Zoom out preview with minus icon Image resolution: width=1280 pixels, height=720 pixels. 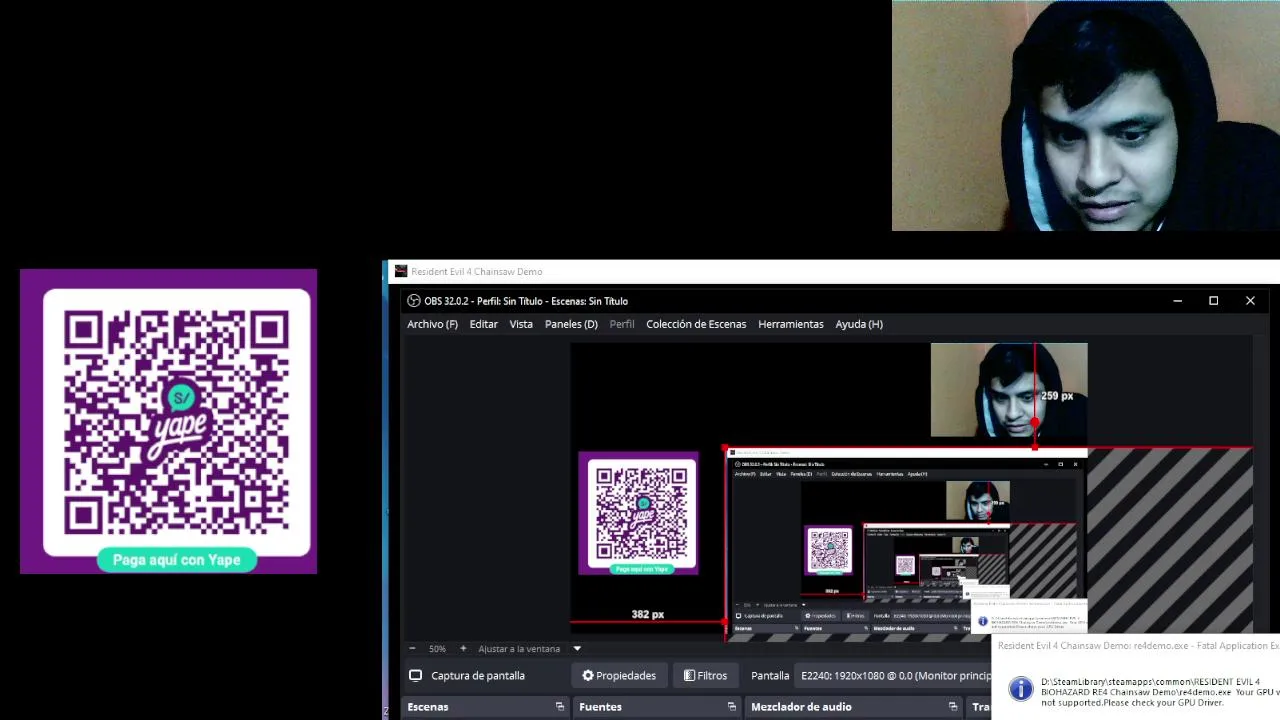pos(412,649)
